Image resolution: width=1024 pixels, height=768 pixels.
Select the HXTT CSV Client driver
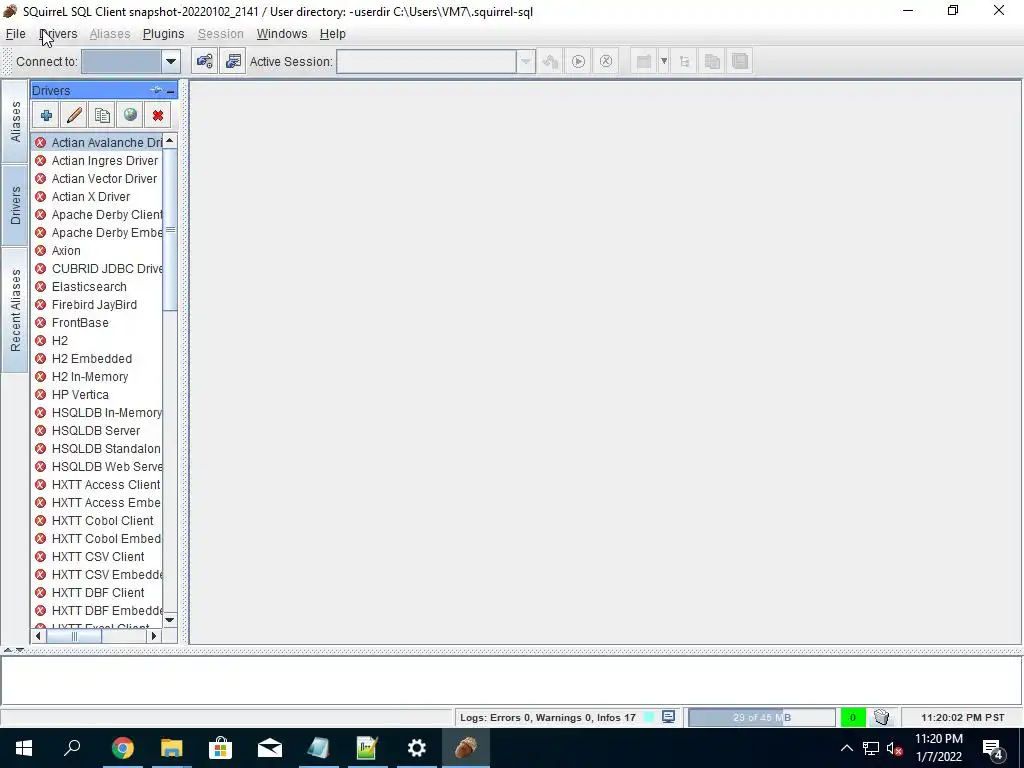pyautogui.click(x=97, y=556)
